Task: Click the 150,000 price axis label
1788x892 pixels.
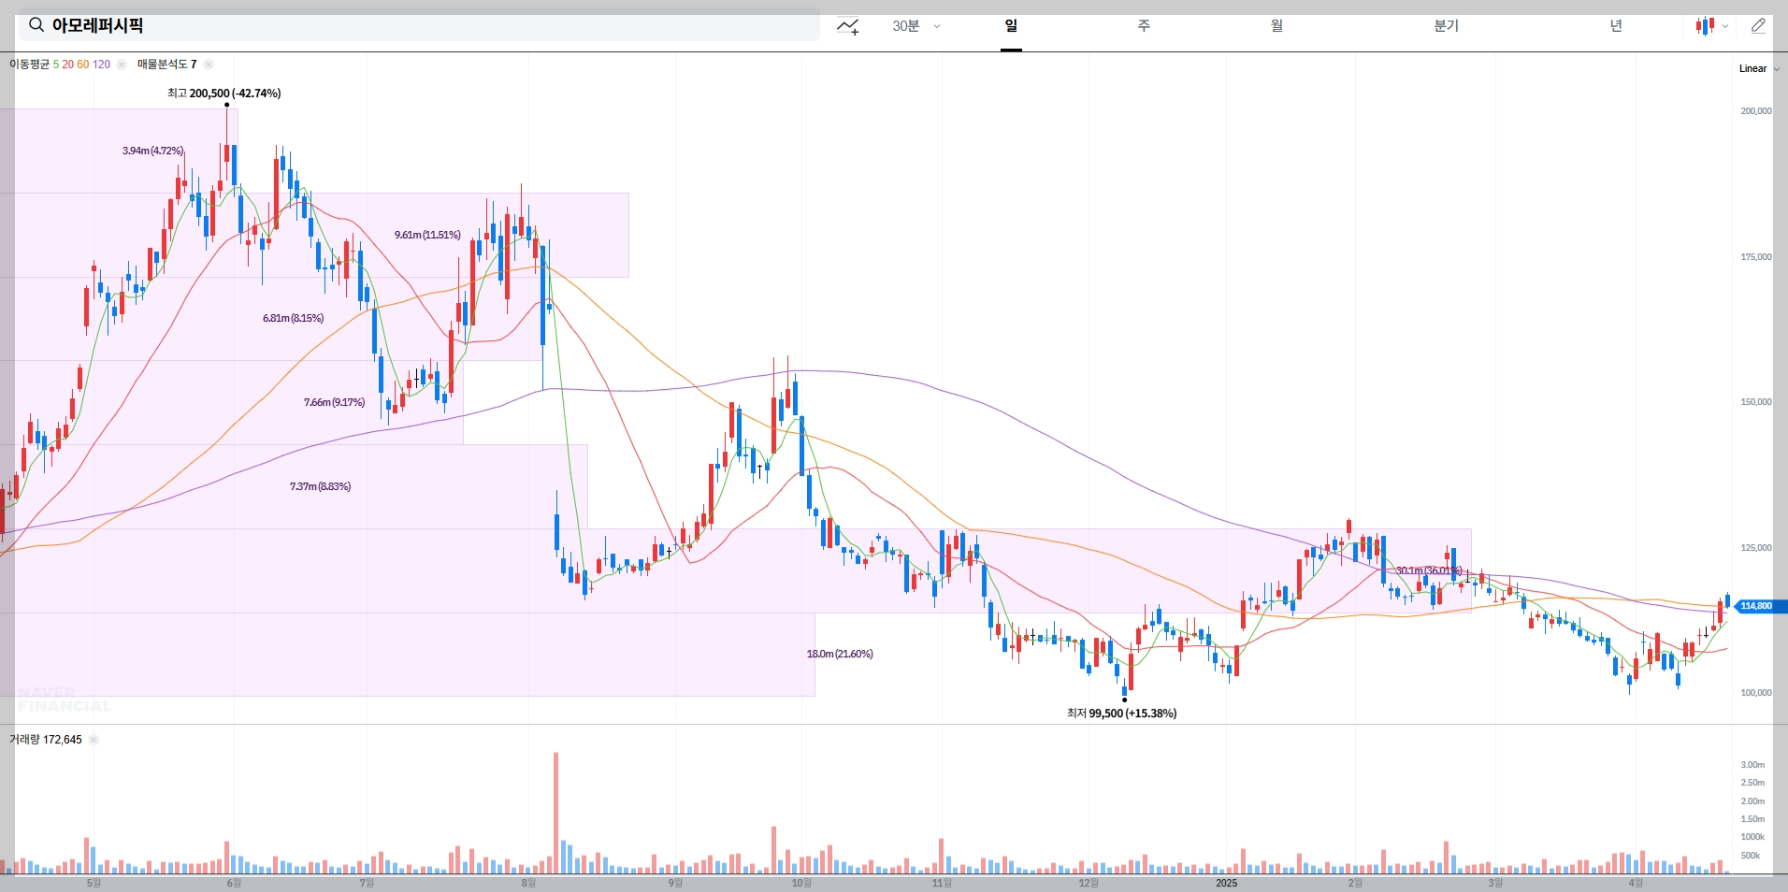Action: click(x=1756, y=402)
